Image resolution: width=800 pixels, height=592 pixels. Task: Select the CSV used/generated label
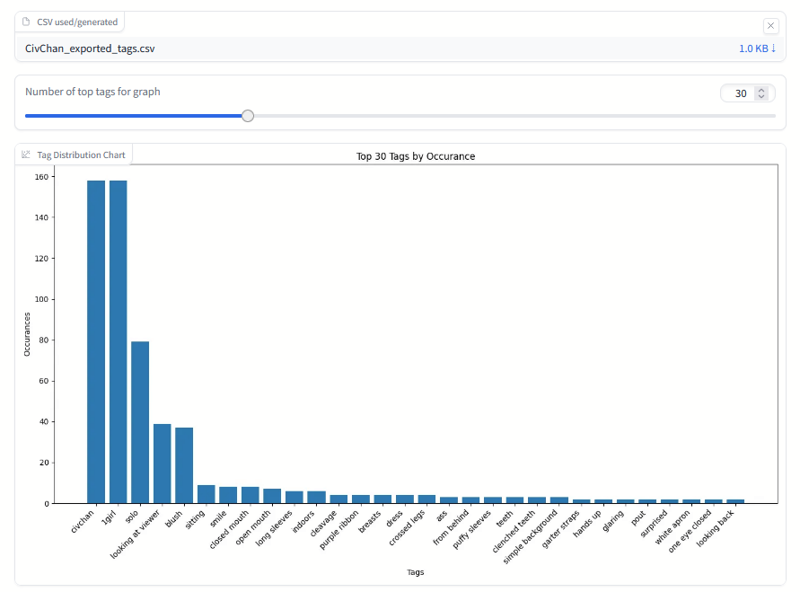(x=77, y=22)
